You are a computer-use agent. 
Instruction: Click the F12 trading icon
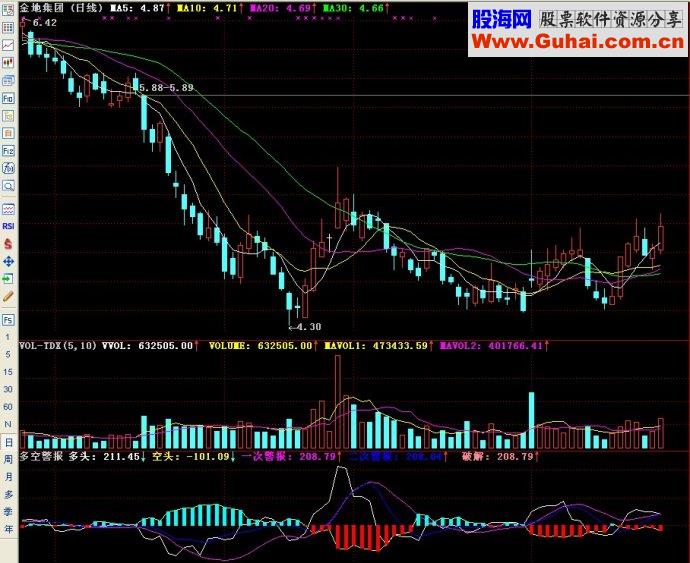pos(8,151)
